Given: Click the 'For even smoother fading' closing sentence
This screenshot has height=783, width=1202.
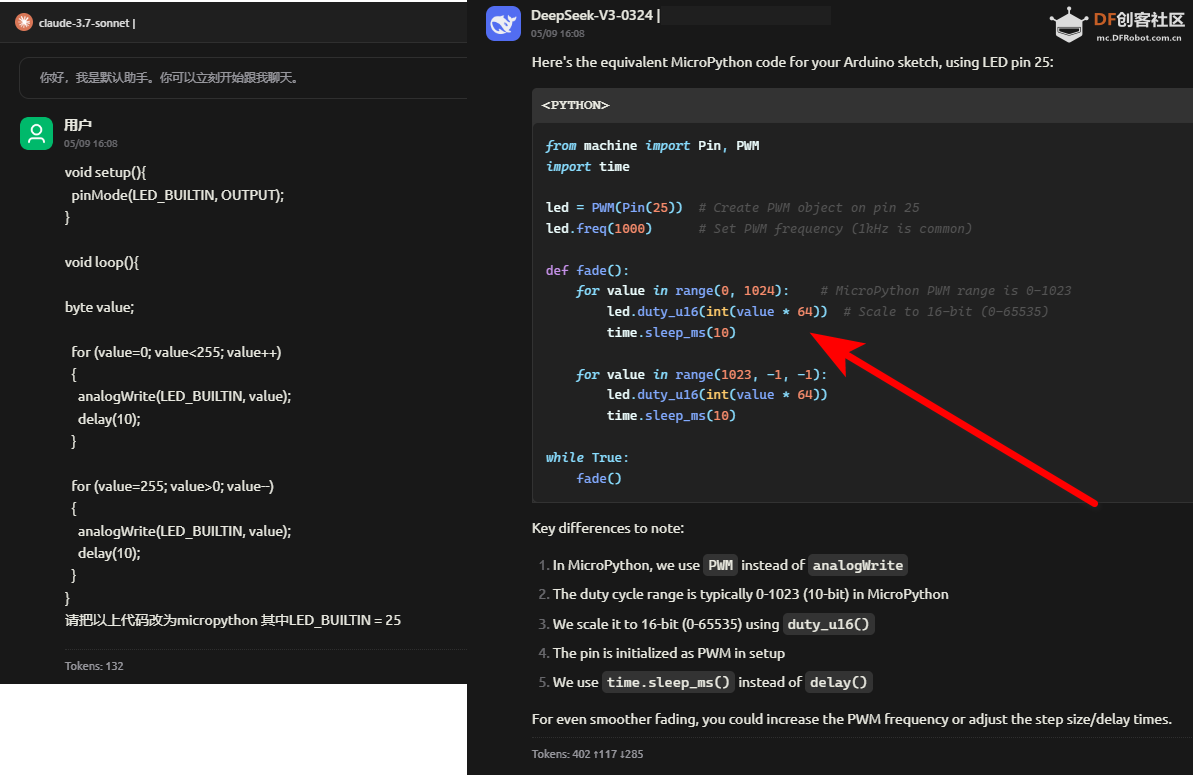Looking at the screenshot, I should click(852, 719).
